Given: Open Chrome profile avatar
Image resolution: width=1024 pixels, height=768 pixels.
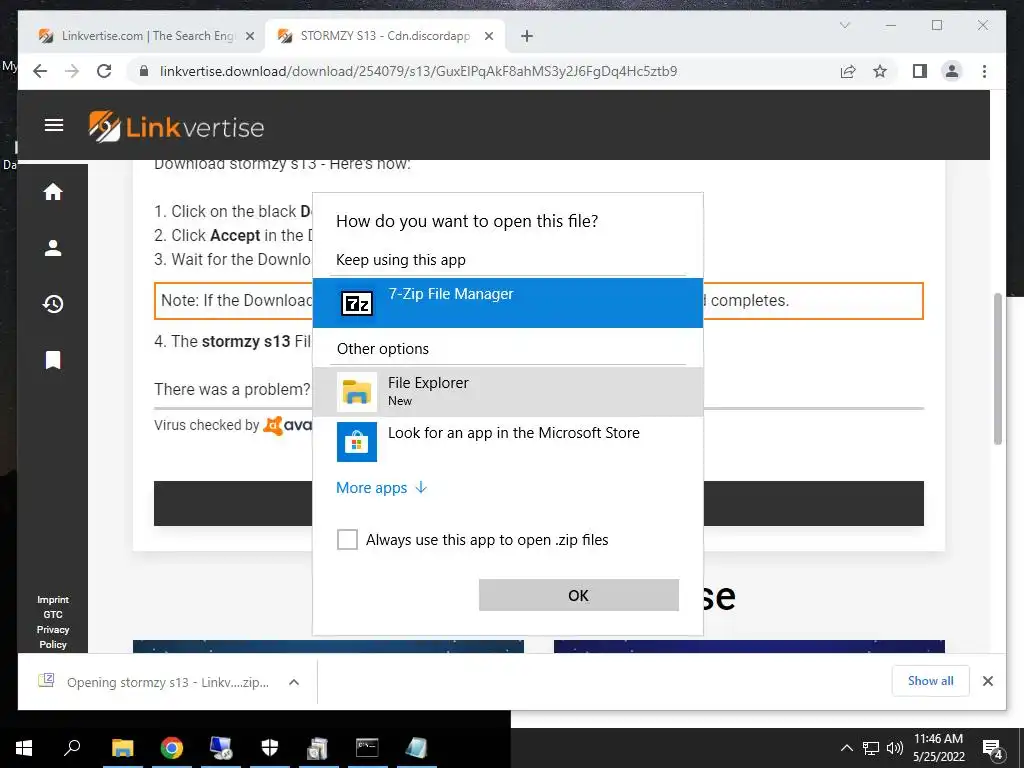Looking at the screenshot, I should pyautogui.click(x=952, y=71).
